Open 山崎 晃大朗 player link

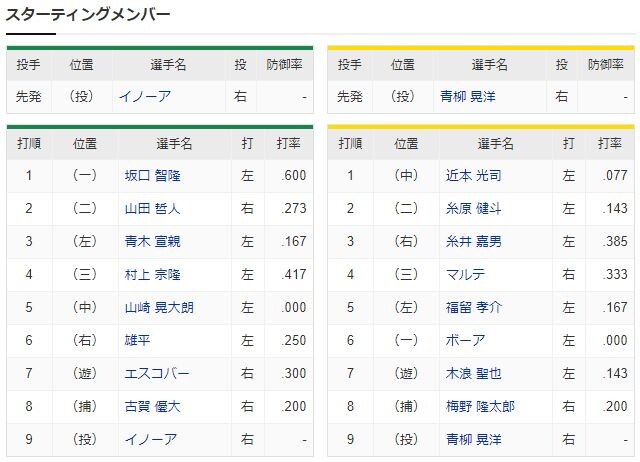pos(159,308)
